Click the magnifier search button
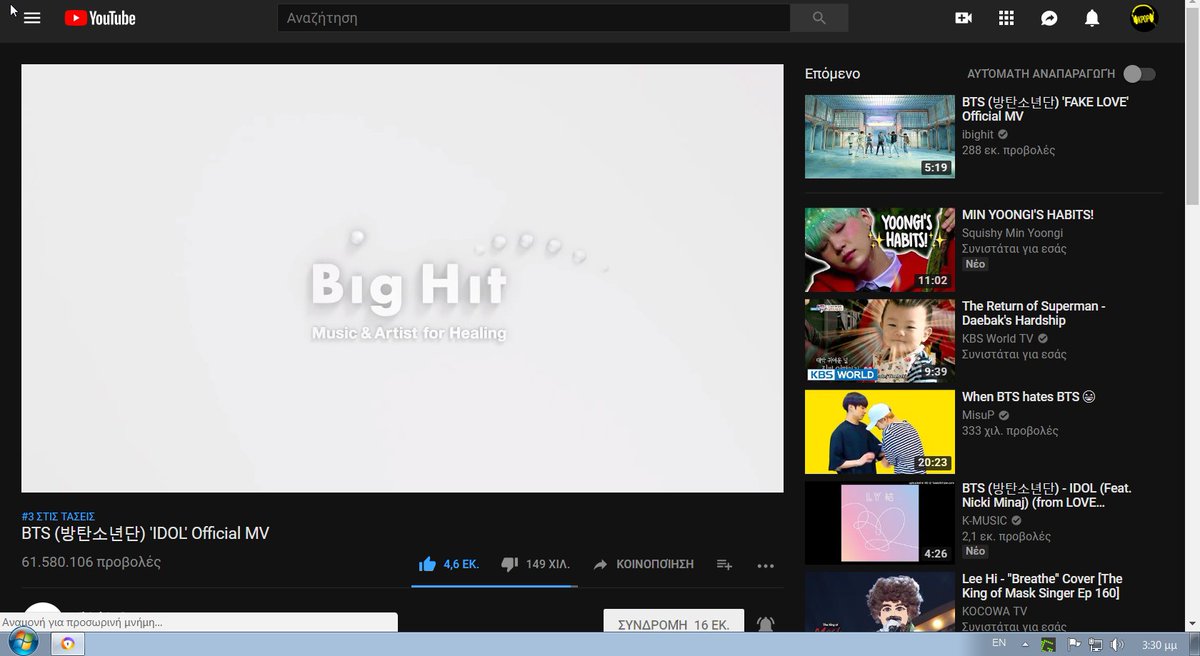Image resolution: width=1200 pixels, height=656 pixels. tap(819, 18)
